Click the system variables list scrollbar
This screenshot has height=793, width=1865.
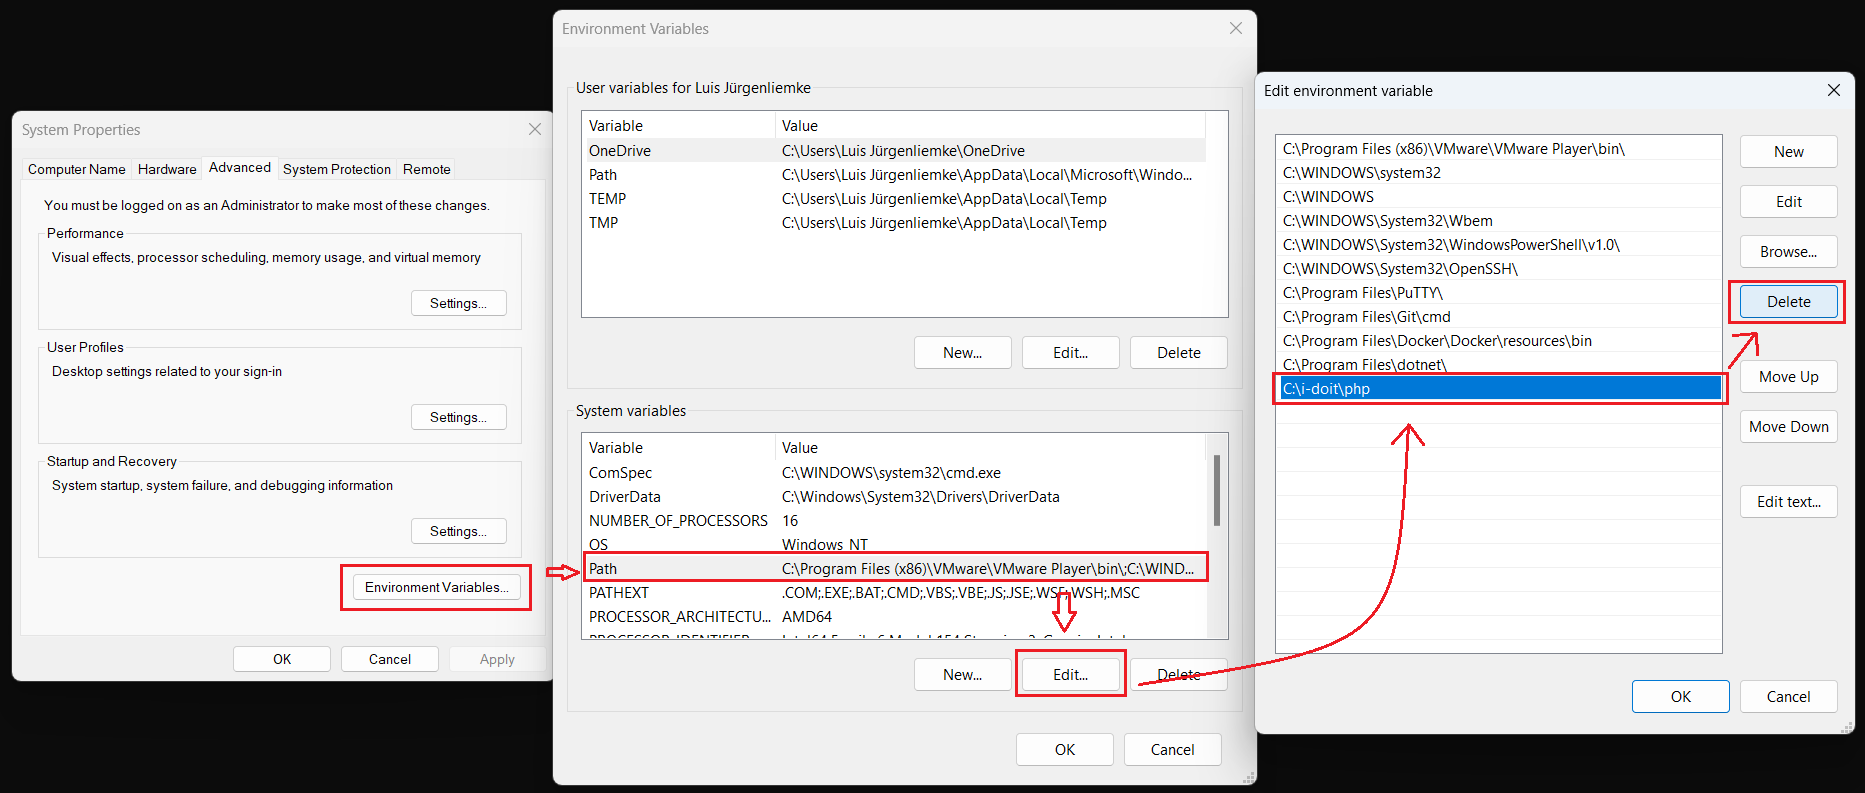pyautogui.click(x=1217, y=490)
